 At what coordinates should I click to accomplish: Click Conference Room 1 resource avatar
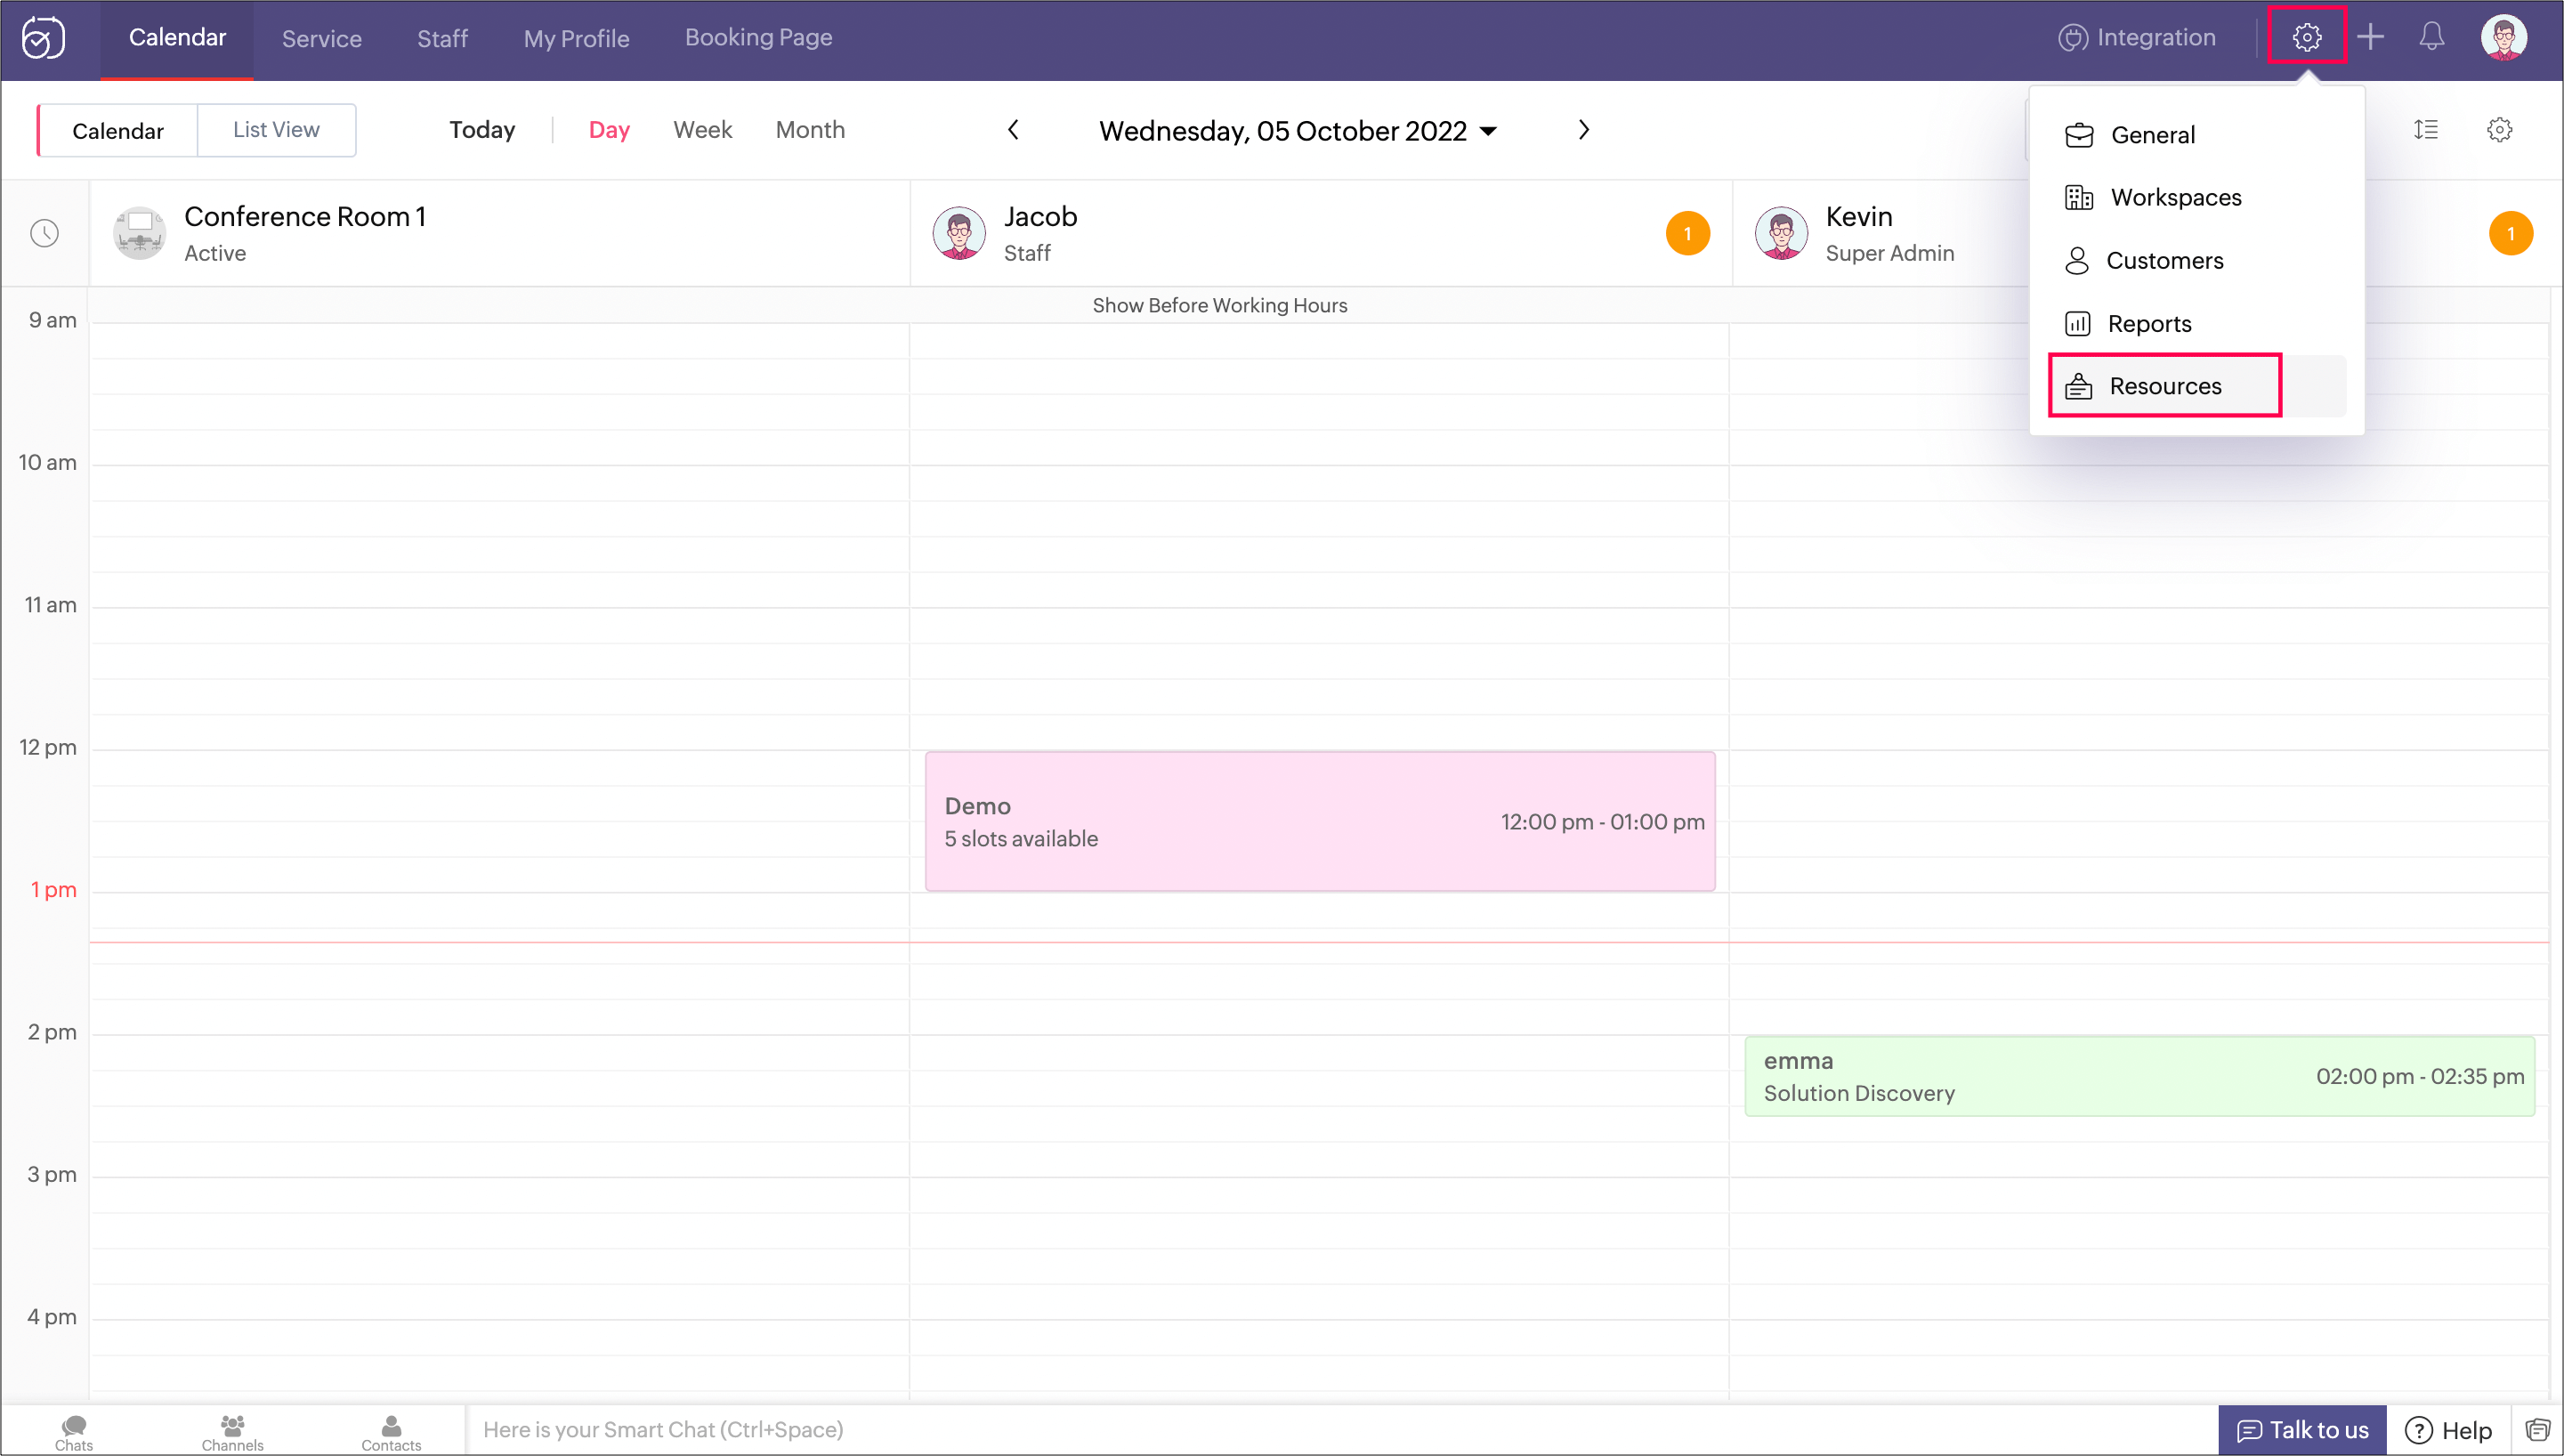pos(139,233)
